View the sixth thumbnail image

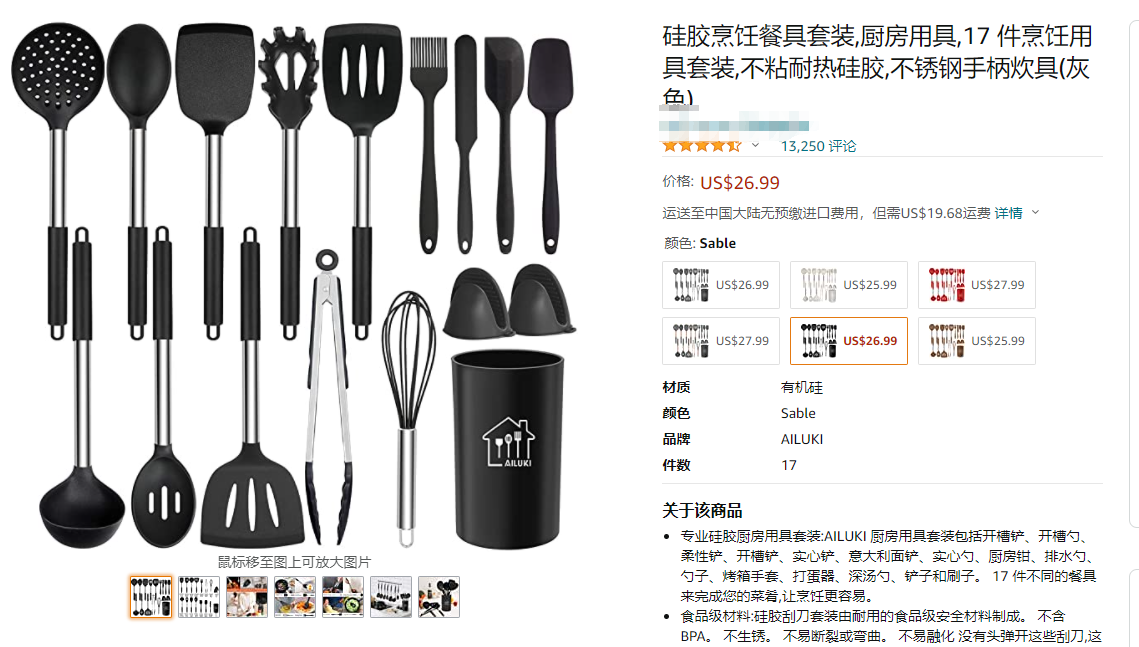(x=391, y=597)
